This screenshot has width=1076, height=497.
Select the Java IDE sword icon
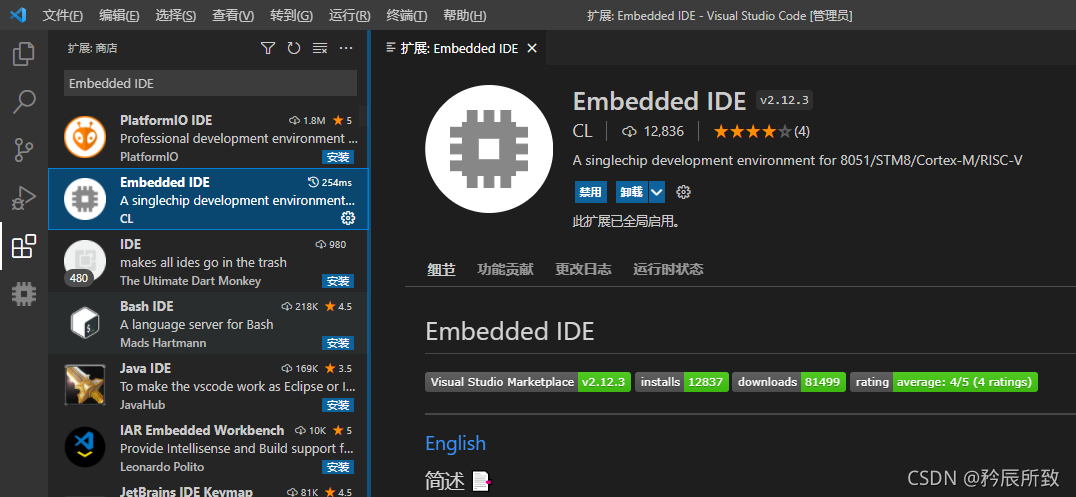tap(85, 384)
